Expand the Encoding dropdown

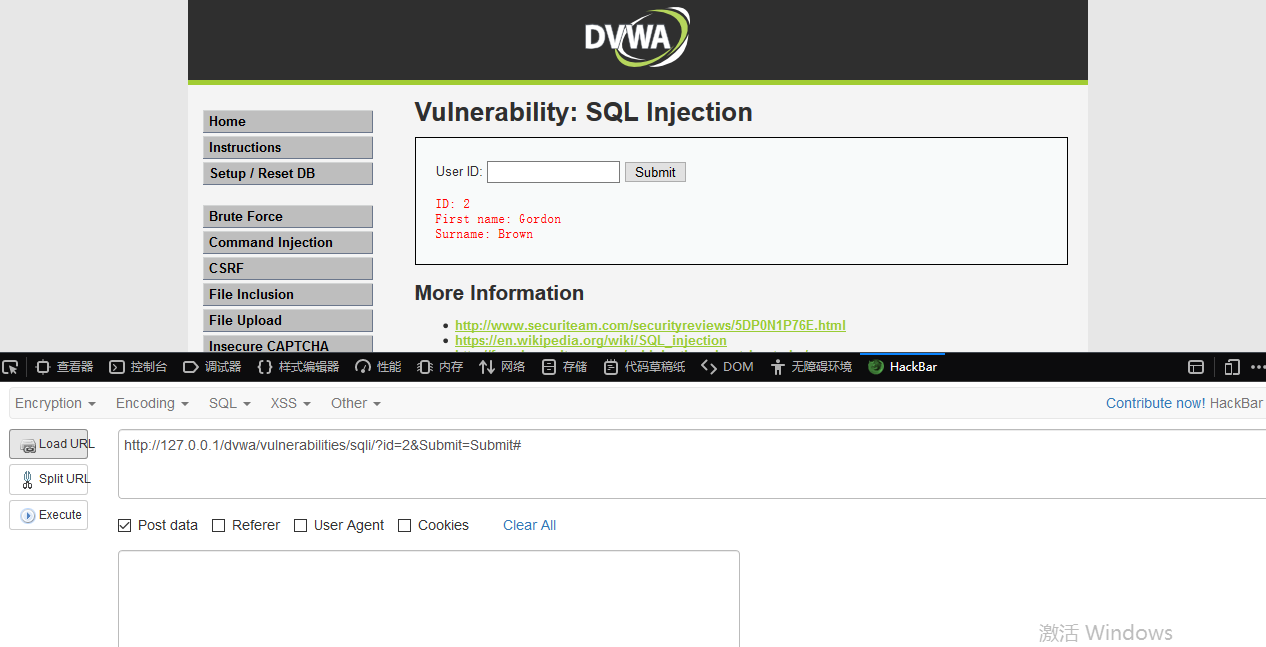pos(152,403)
